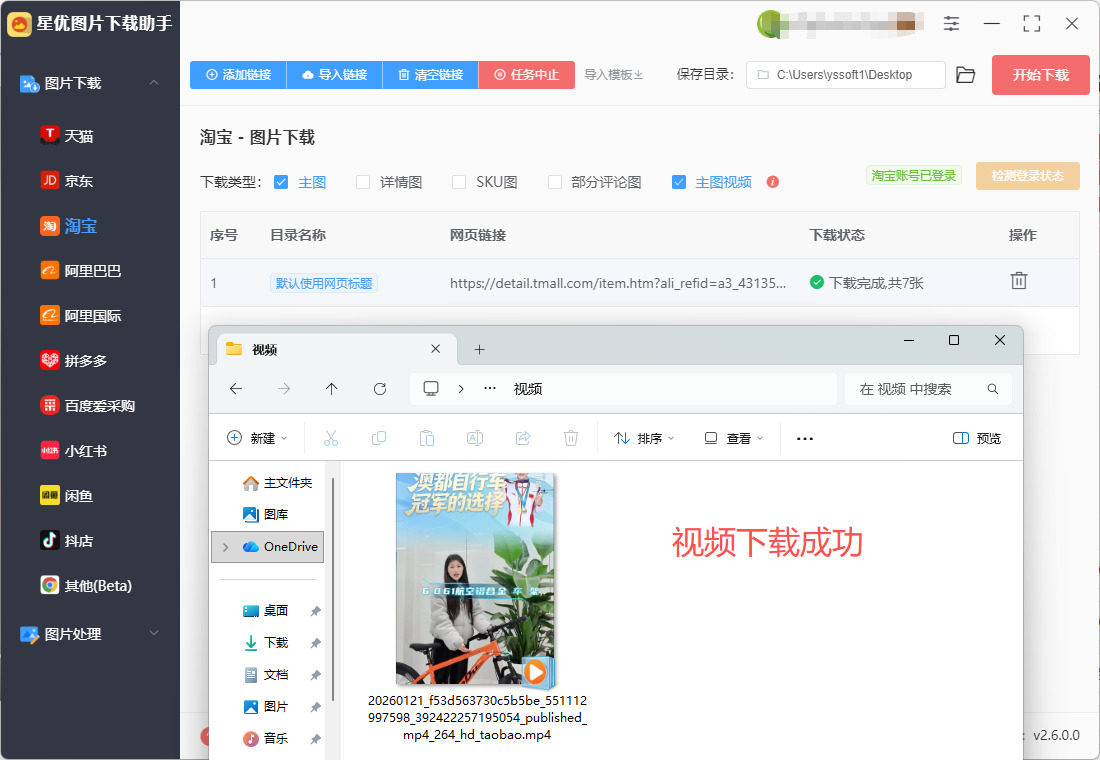The height and width of the screenshot is (760, 1100).
Task: Refresh the Explorer 视频 folder
Action: click(380, 389)
